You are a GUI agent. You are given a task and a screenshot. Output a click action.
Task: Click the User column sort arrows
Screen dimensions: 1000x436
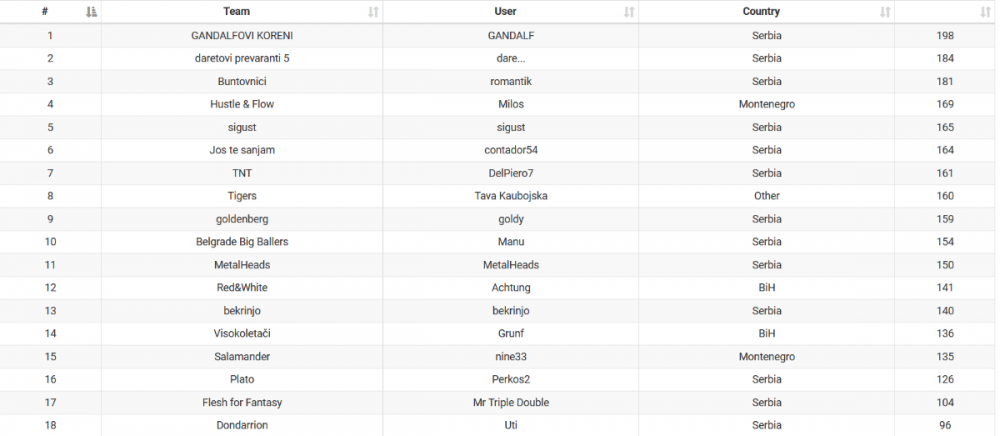pyautogui.click(x=629, y=12)
